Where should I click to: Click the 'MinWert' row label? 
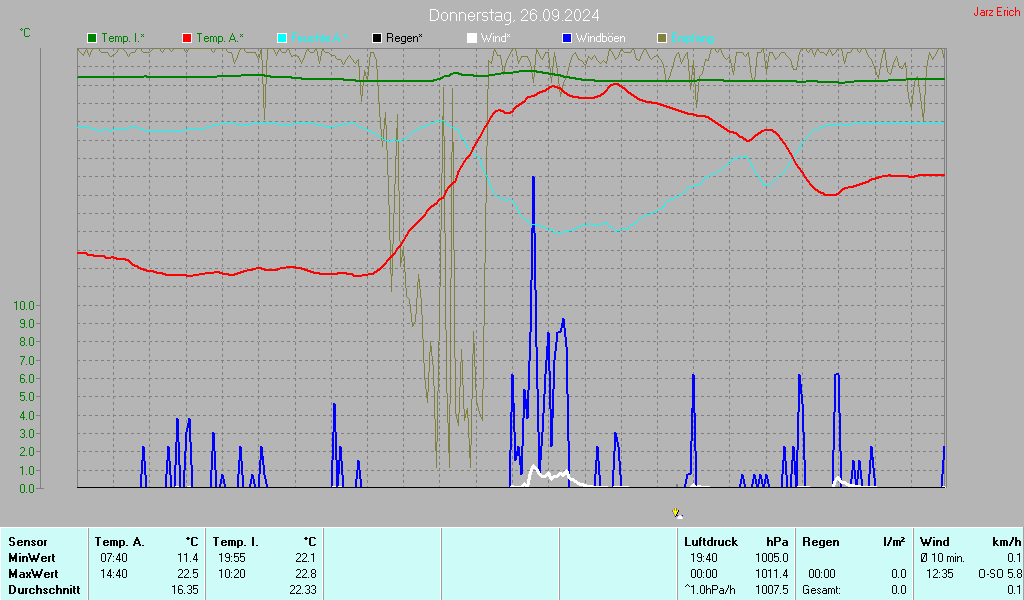pos(32,558)
